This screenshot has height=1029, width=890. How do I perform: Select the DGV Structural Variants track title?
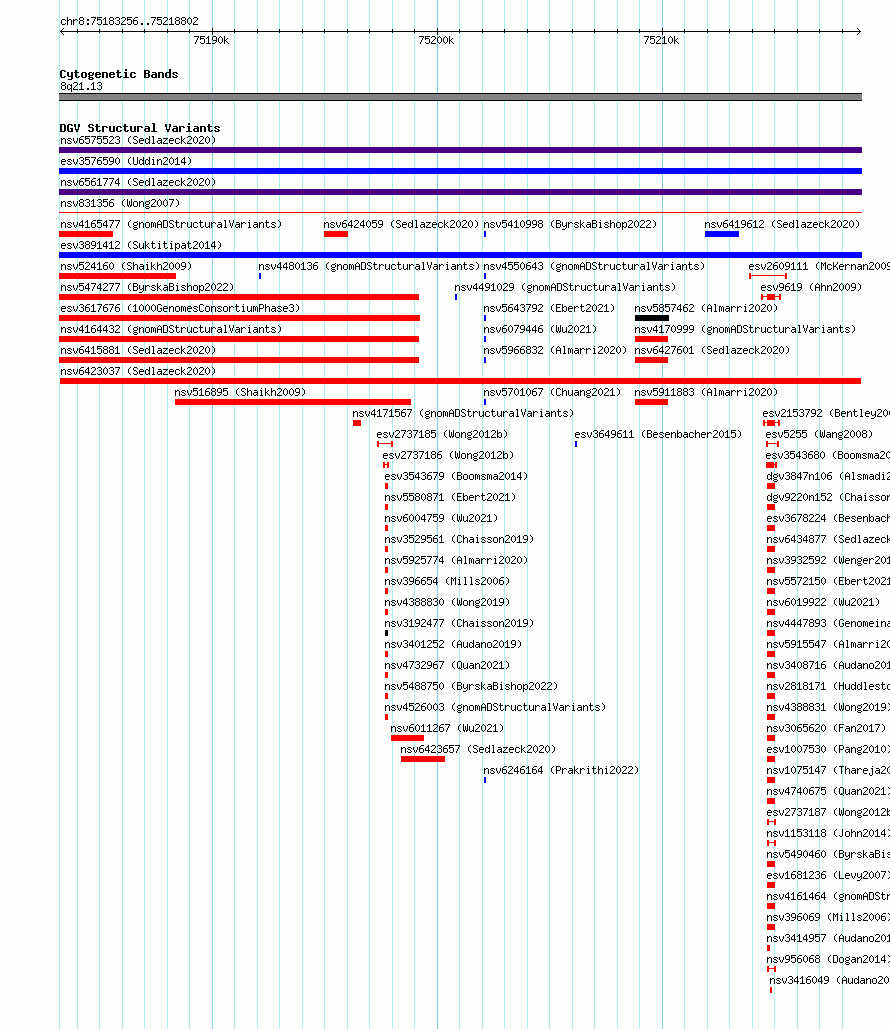[140, 128]
